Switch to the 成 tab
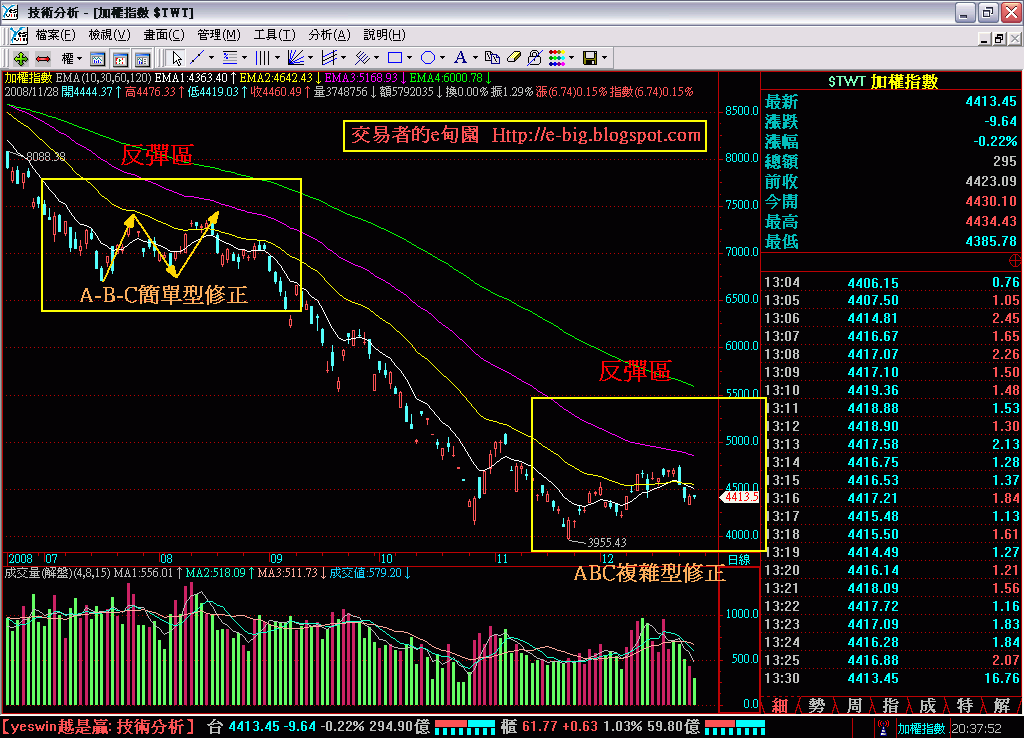Viewport: 1024px width, 738px height. [x=928, y=705]
